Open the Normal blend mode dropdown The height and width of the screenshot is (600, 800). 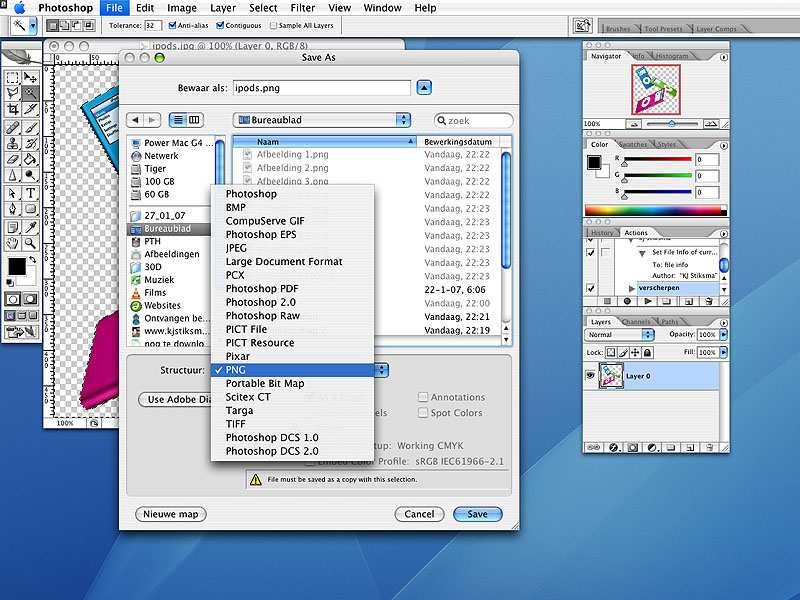pos(619,335)
